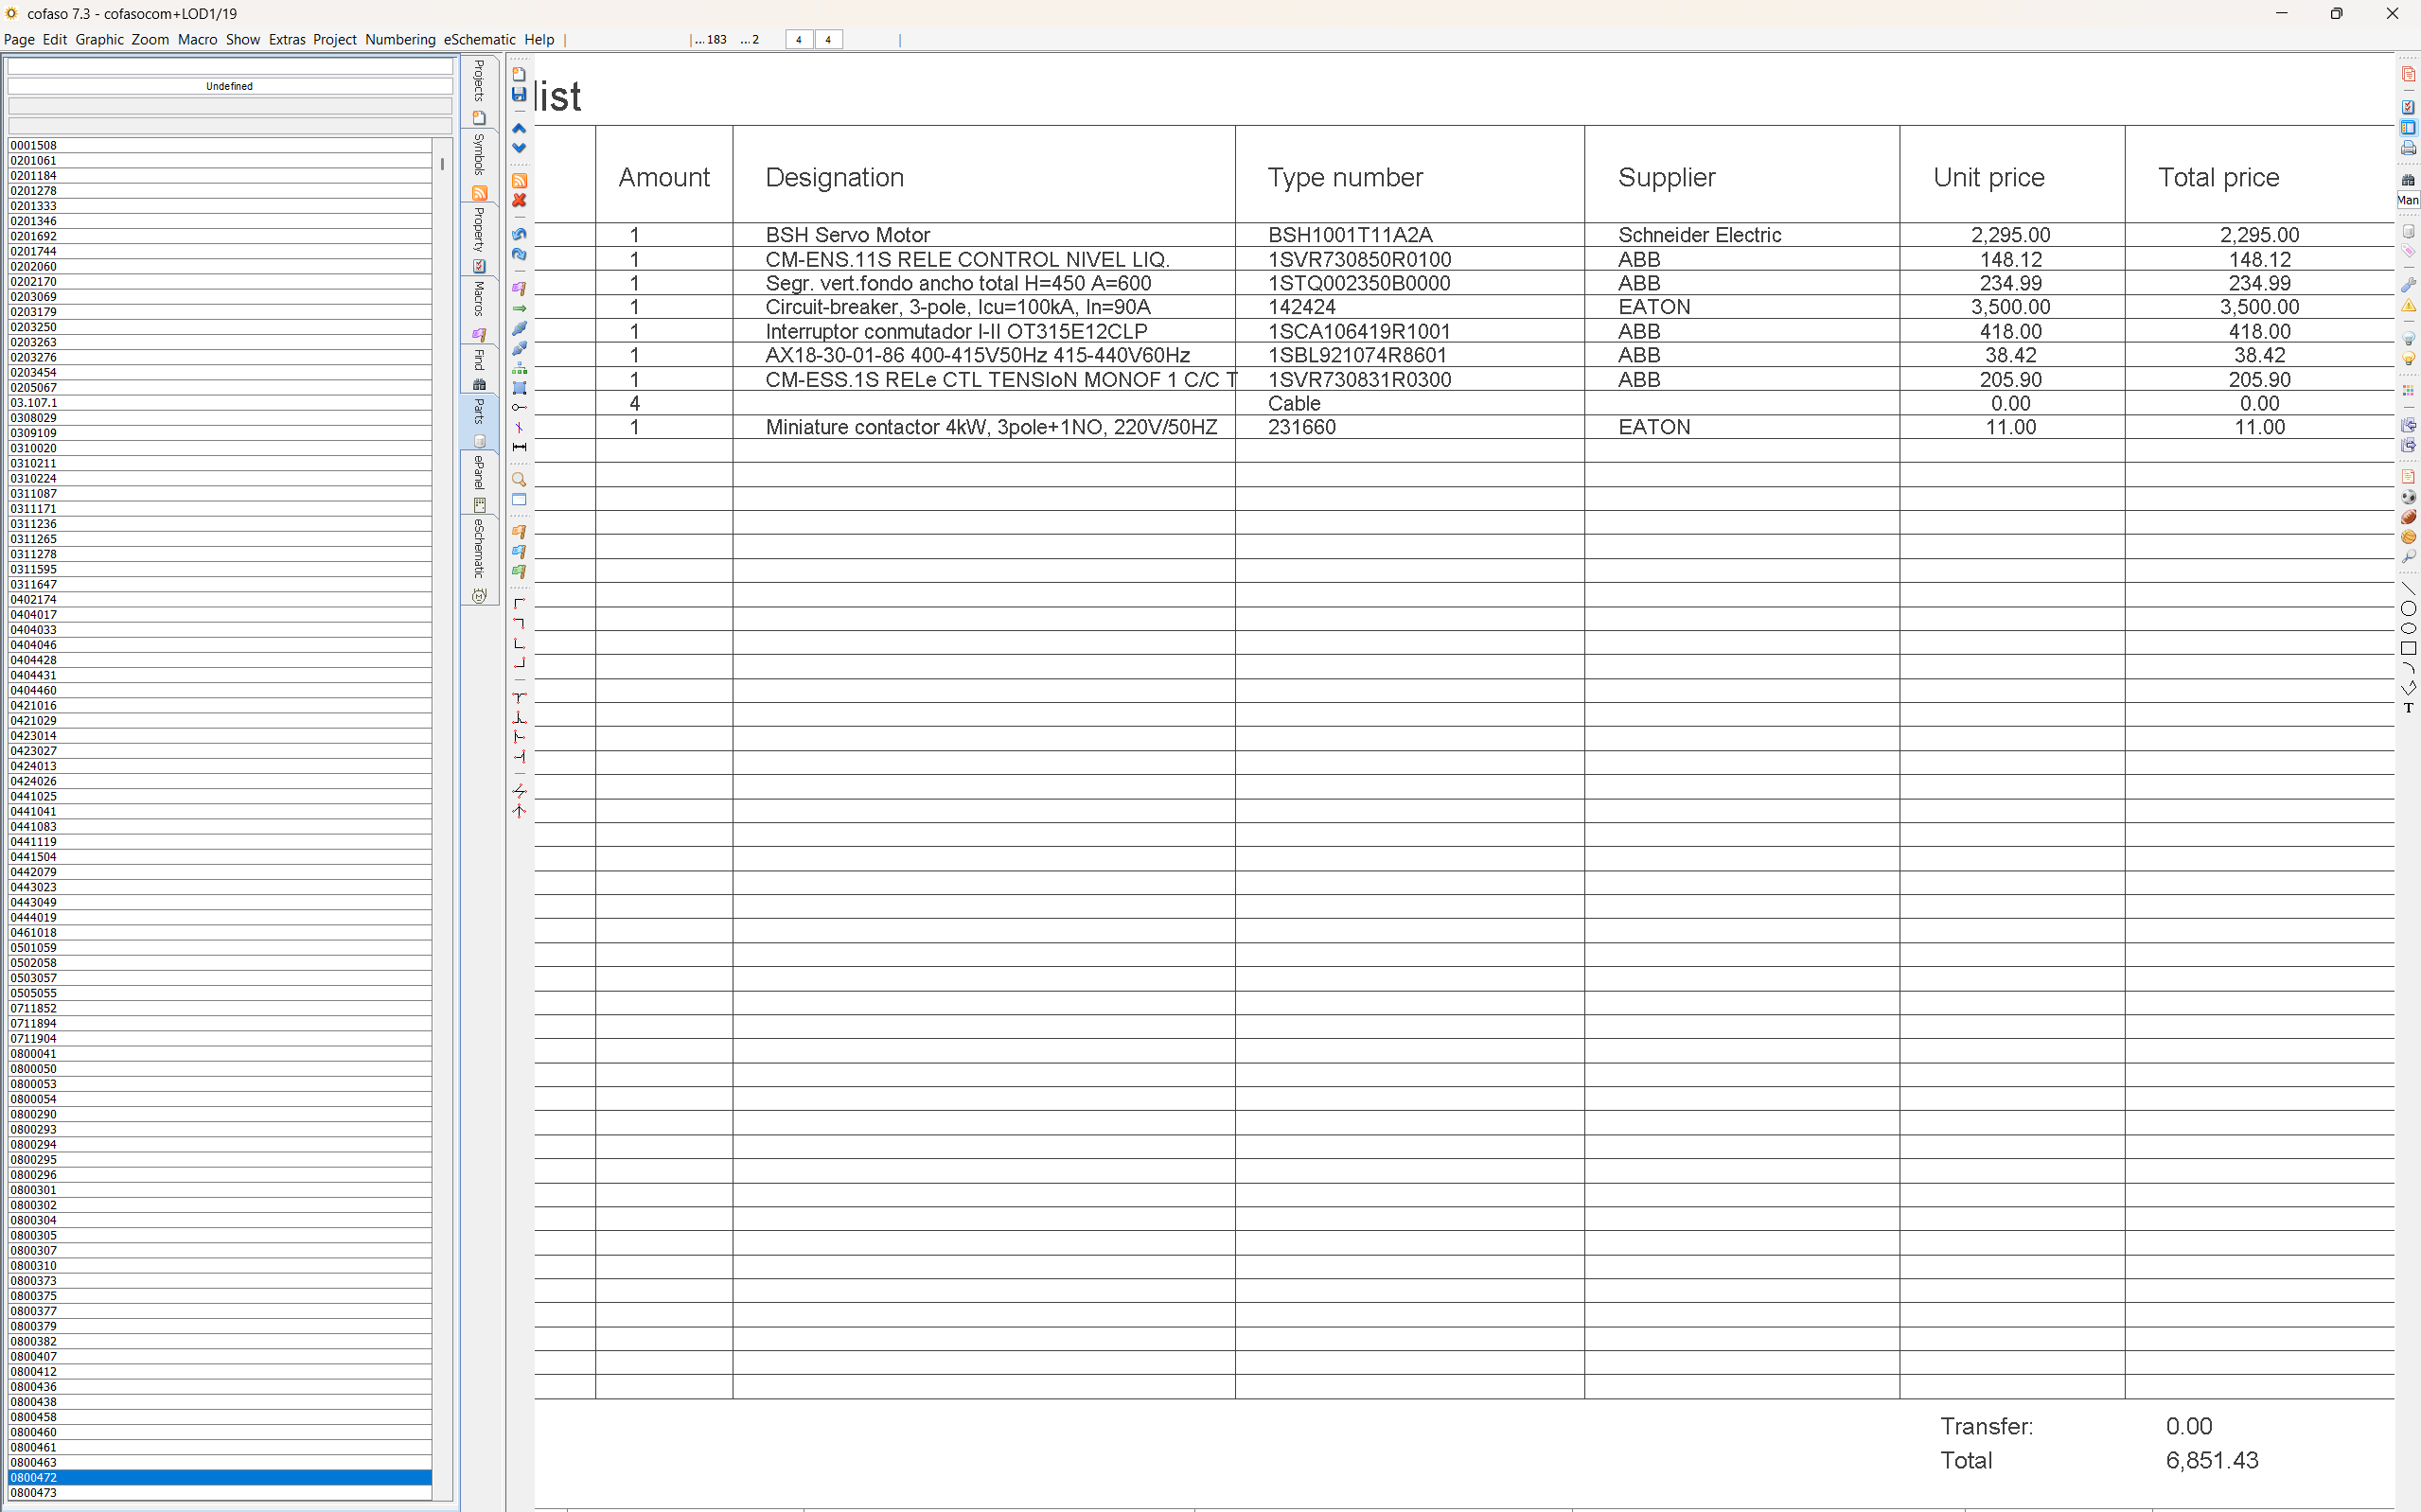Viewport: 2421px width, 1512px height.
Task: Click the undo arrow icon
Action: pos(519,234)
